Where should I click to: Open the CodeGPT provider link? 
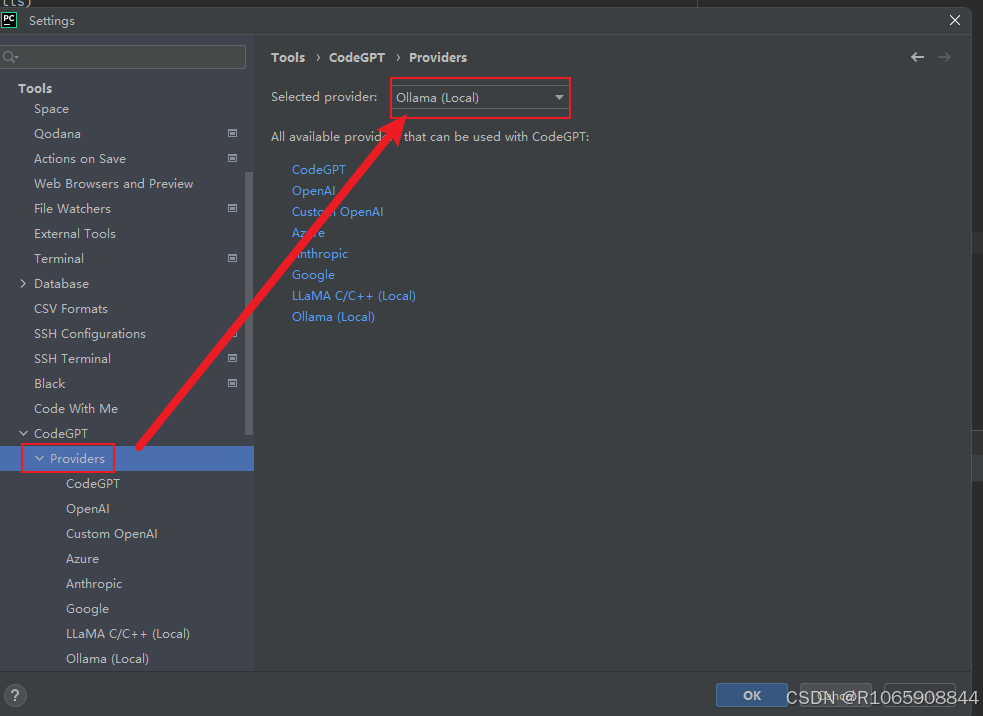318,169
